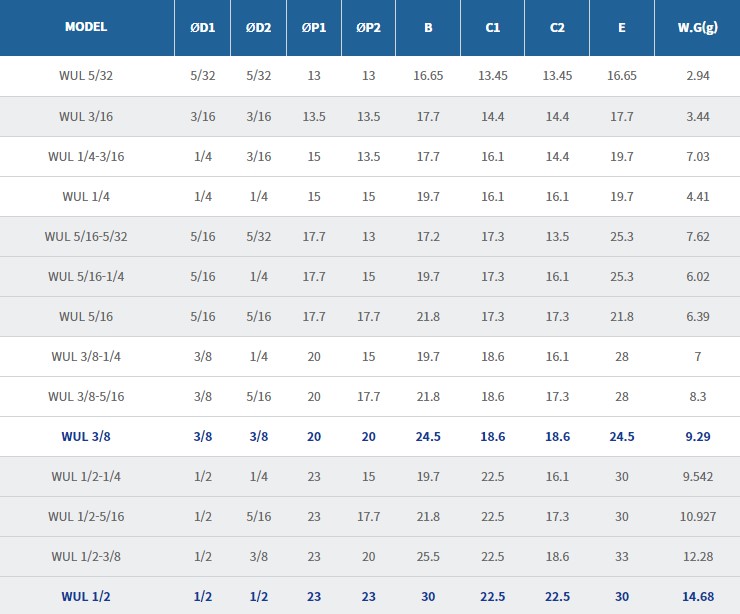Click the MODEL column header
Image resolution: width=740 pixels, height=614 pixels.
pyautogui.click(x=86, y=27)
